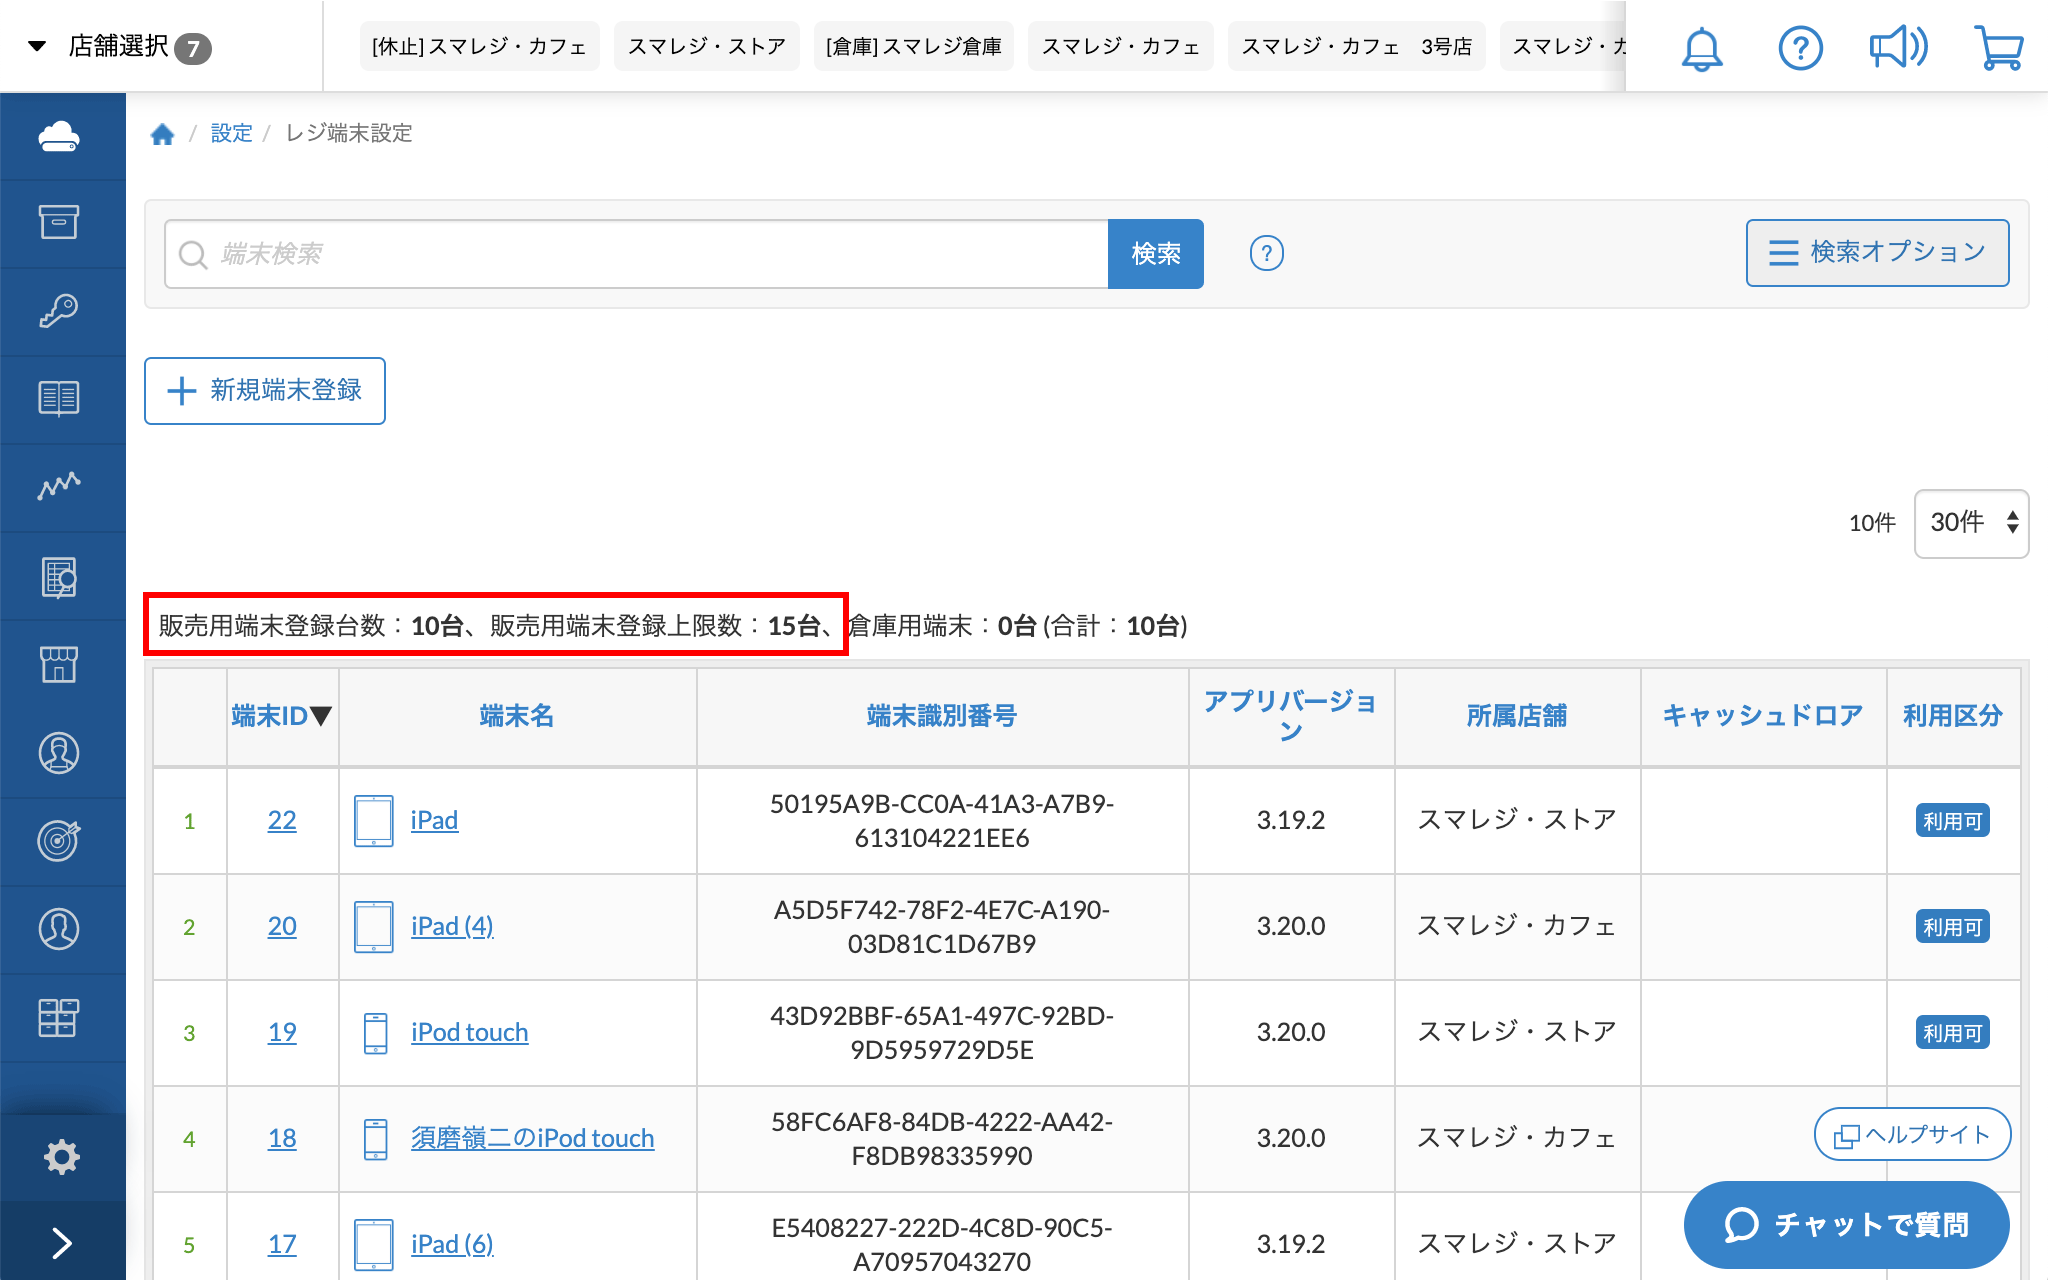Screen dimensions: 2048x1280
Task: Expand the sidebar with the chevron arrow
Action: tap(61, 1243)
